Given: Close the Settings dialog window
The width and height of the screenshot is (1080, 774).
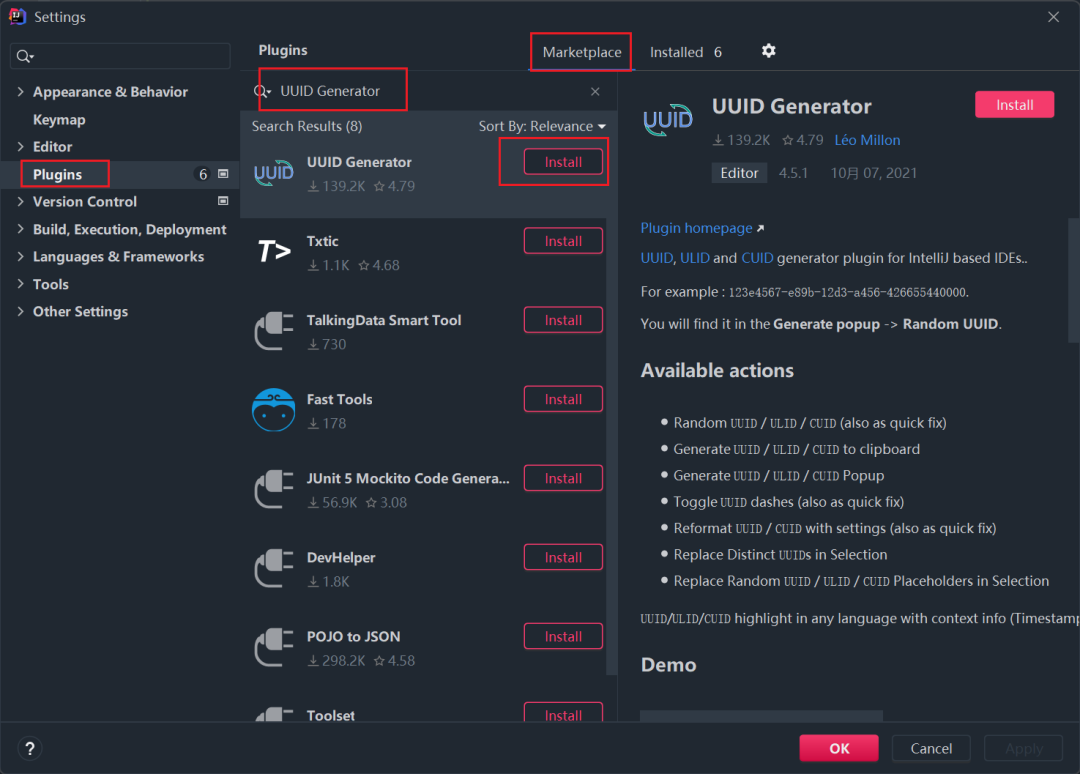Looking at the screenshot, I should (x=1053, y=17).
